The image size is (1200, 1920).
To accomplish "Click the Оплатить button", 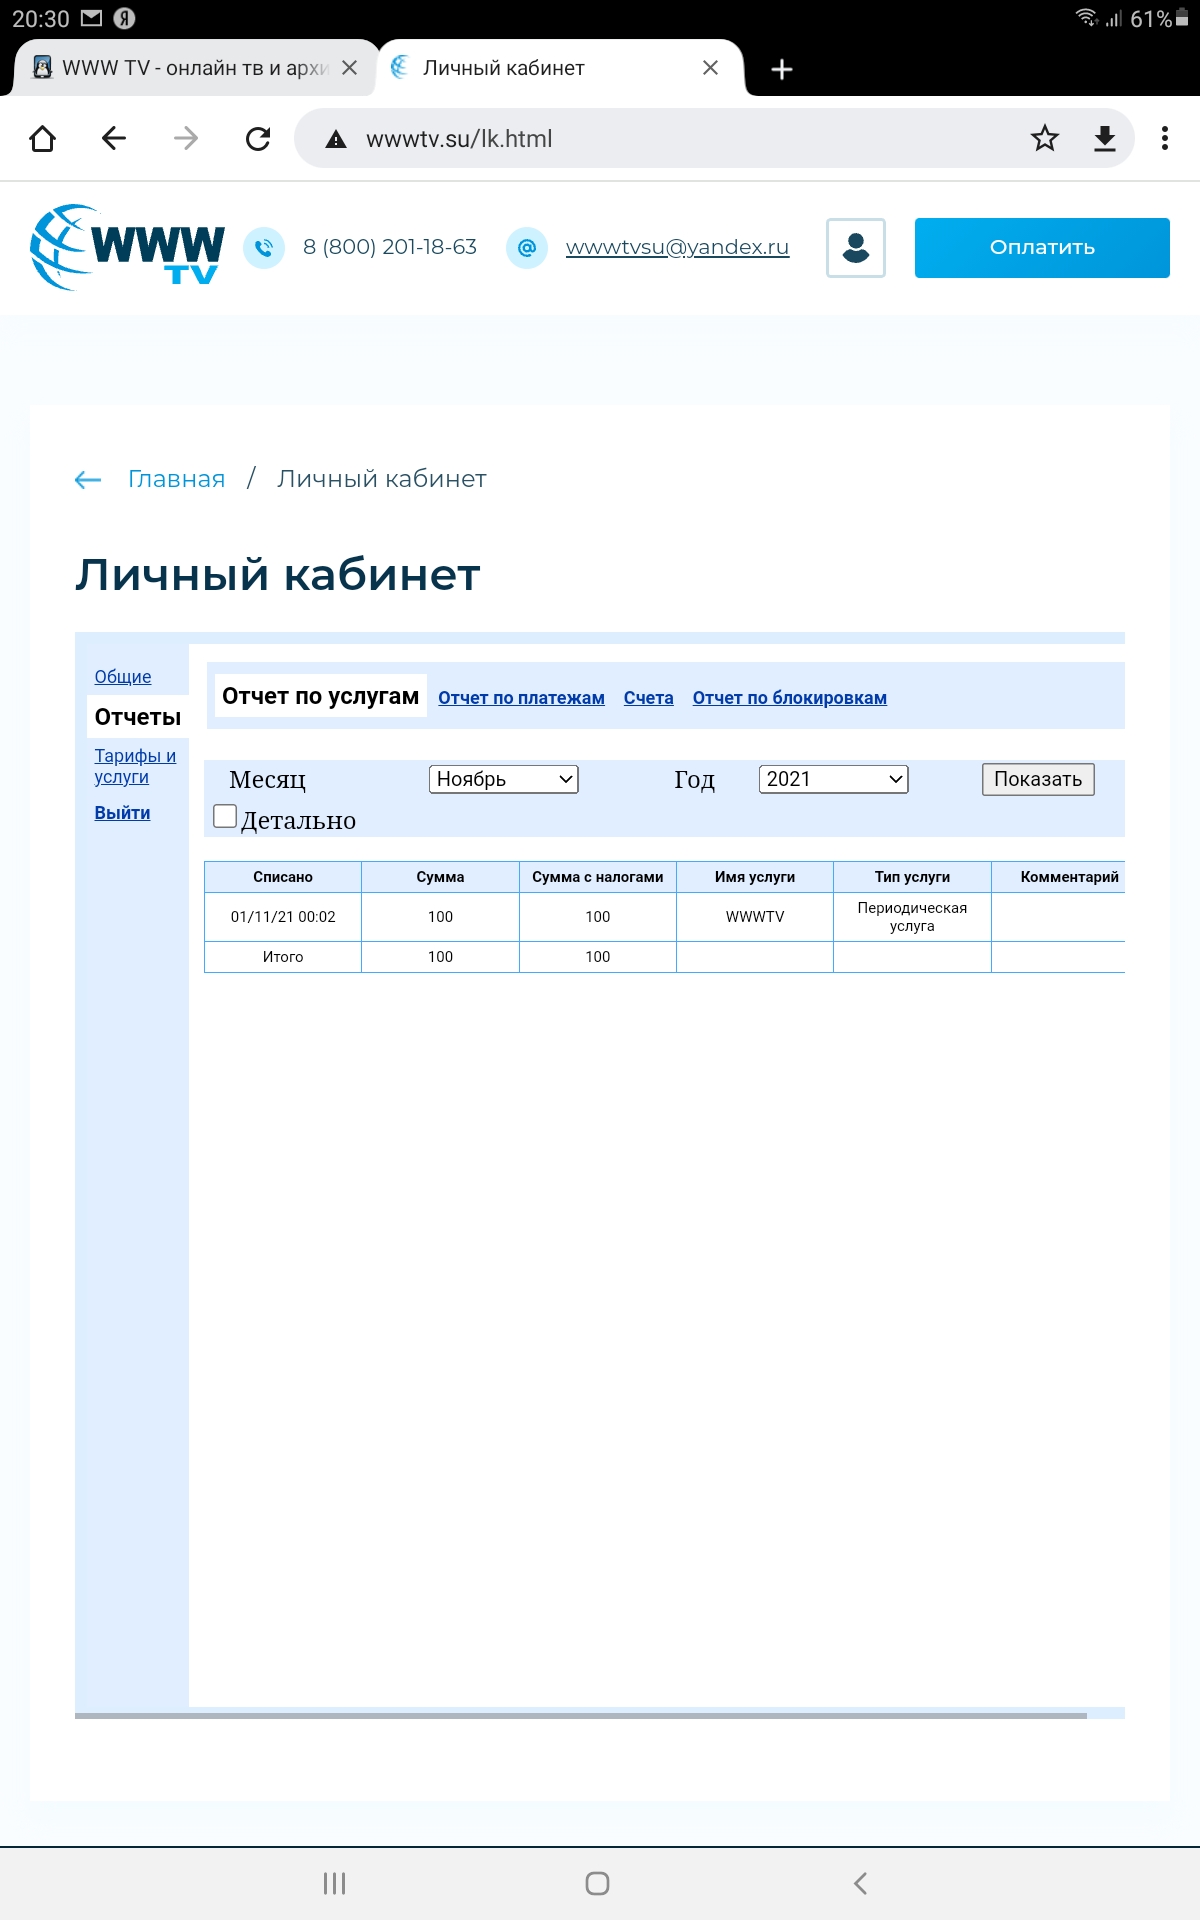I will click(1042, 248).
